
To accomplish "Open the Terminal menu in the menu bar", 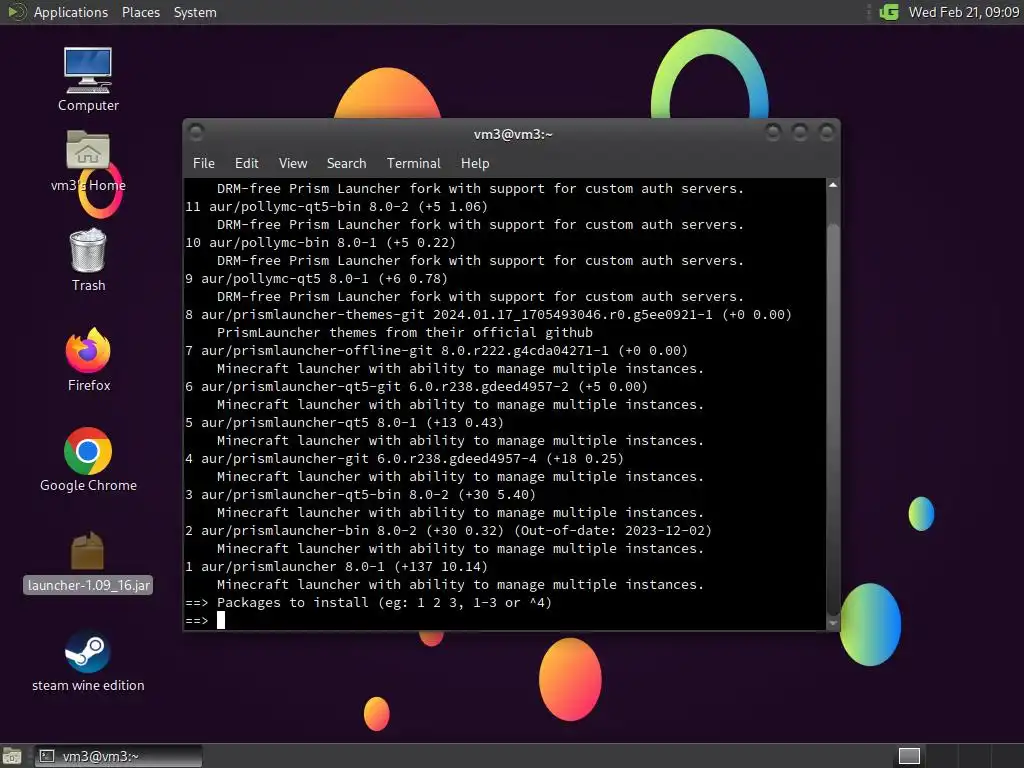I will [x=413, y=163].
